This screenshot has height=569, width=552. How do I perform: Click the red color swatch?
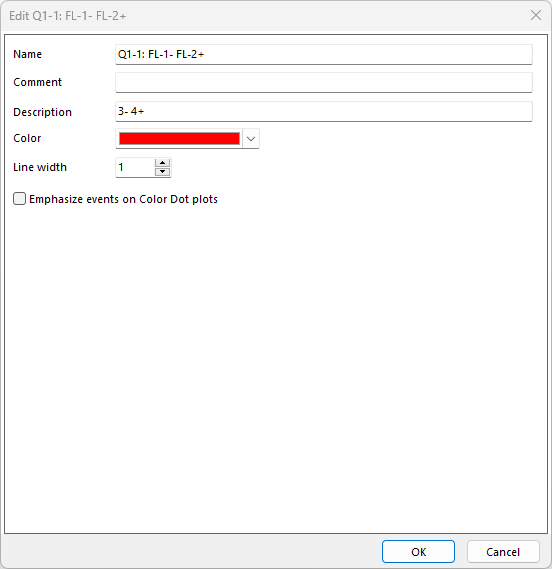coord(179,139)
